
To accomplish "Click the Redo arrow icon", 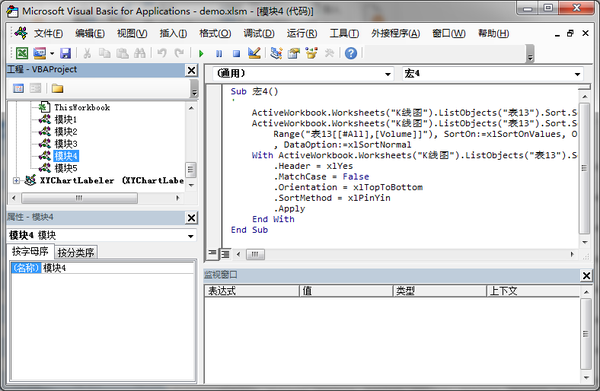I will [x=179, y=53].
